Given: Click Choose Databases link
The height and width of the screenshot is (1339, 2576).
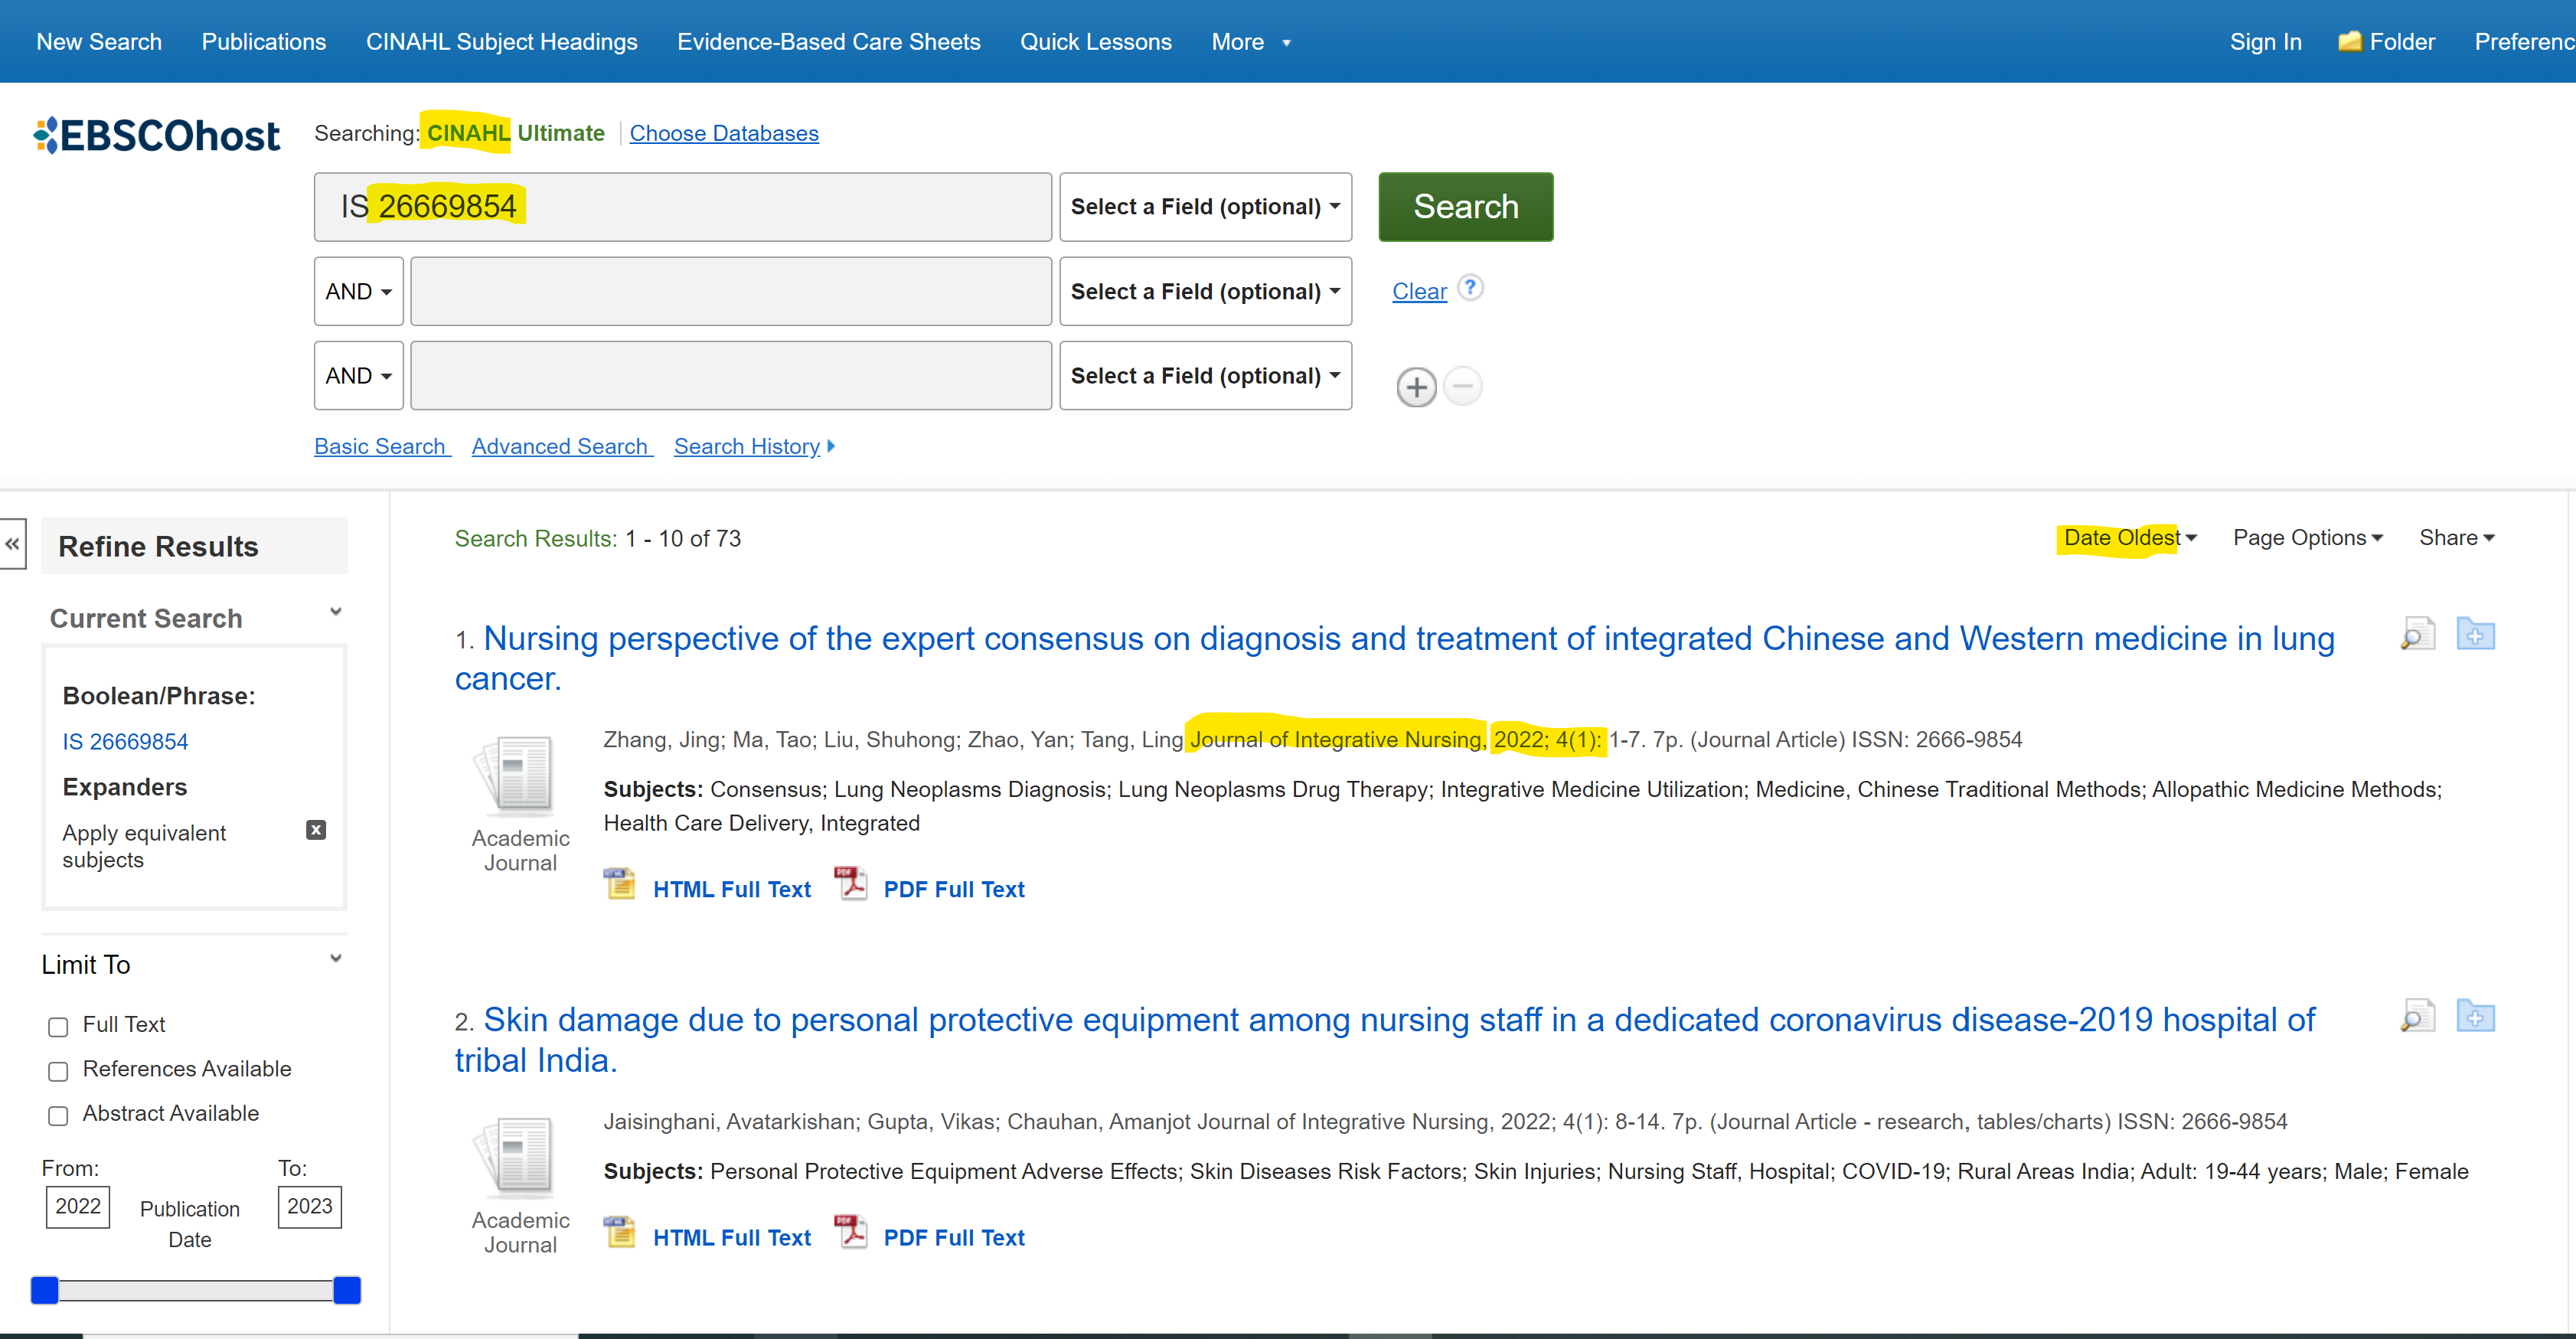Looking at the screenshot, I should [723, 133].
